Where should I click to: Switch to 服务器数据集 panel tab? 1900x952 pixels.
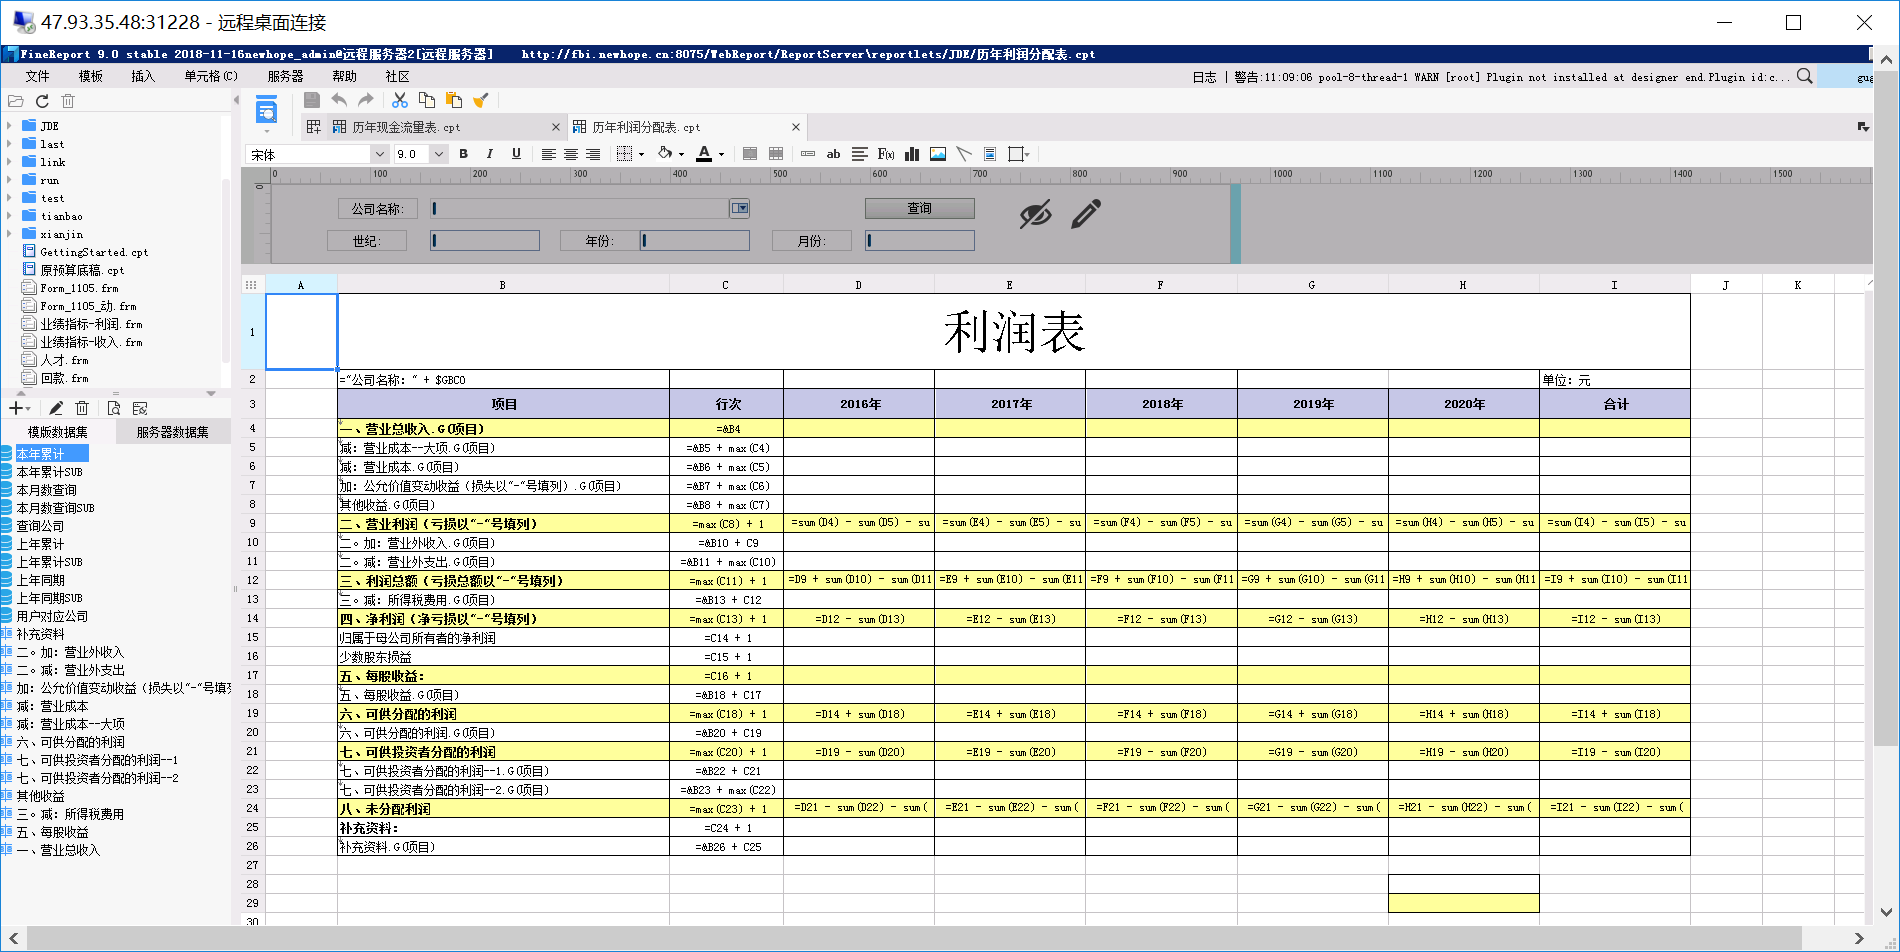click(x=172, y=432)
